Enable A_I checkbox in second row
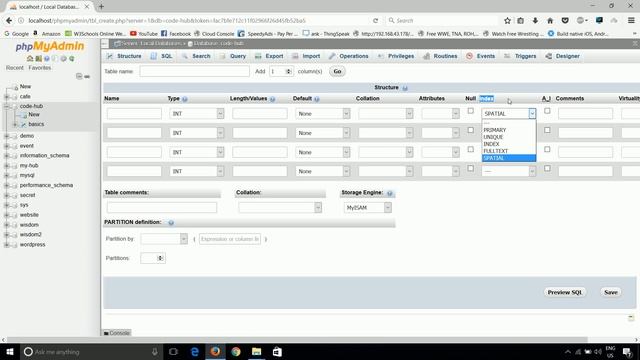 (547, 130)
